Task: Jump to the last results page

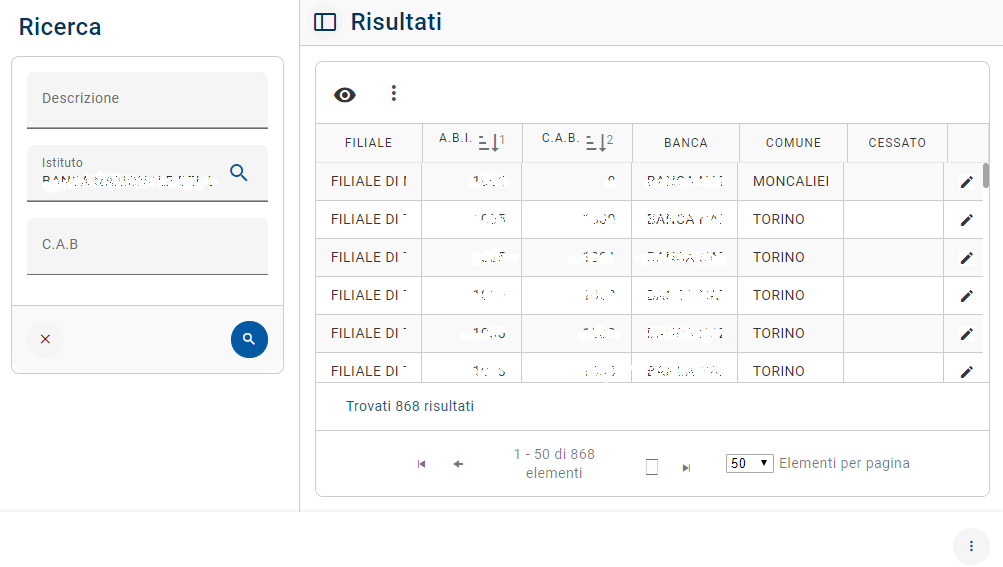Action: pos(686,467)
